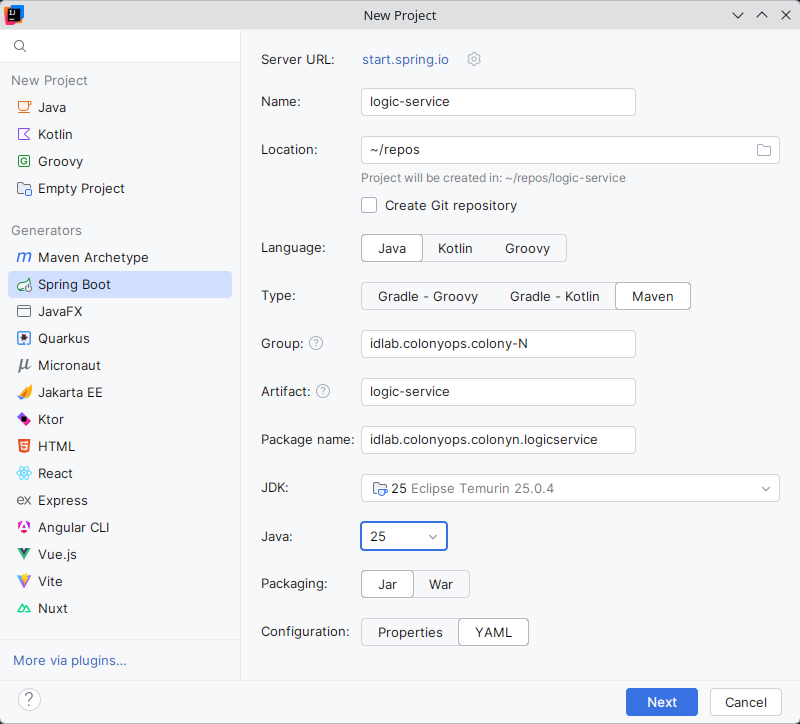Choose War packaging

441,584
